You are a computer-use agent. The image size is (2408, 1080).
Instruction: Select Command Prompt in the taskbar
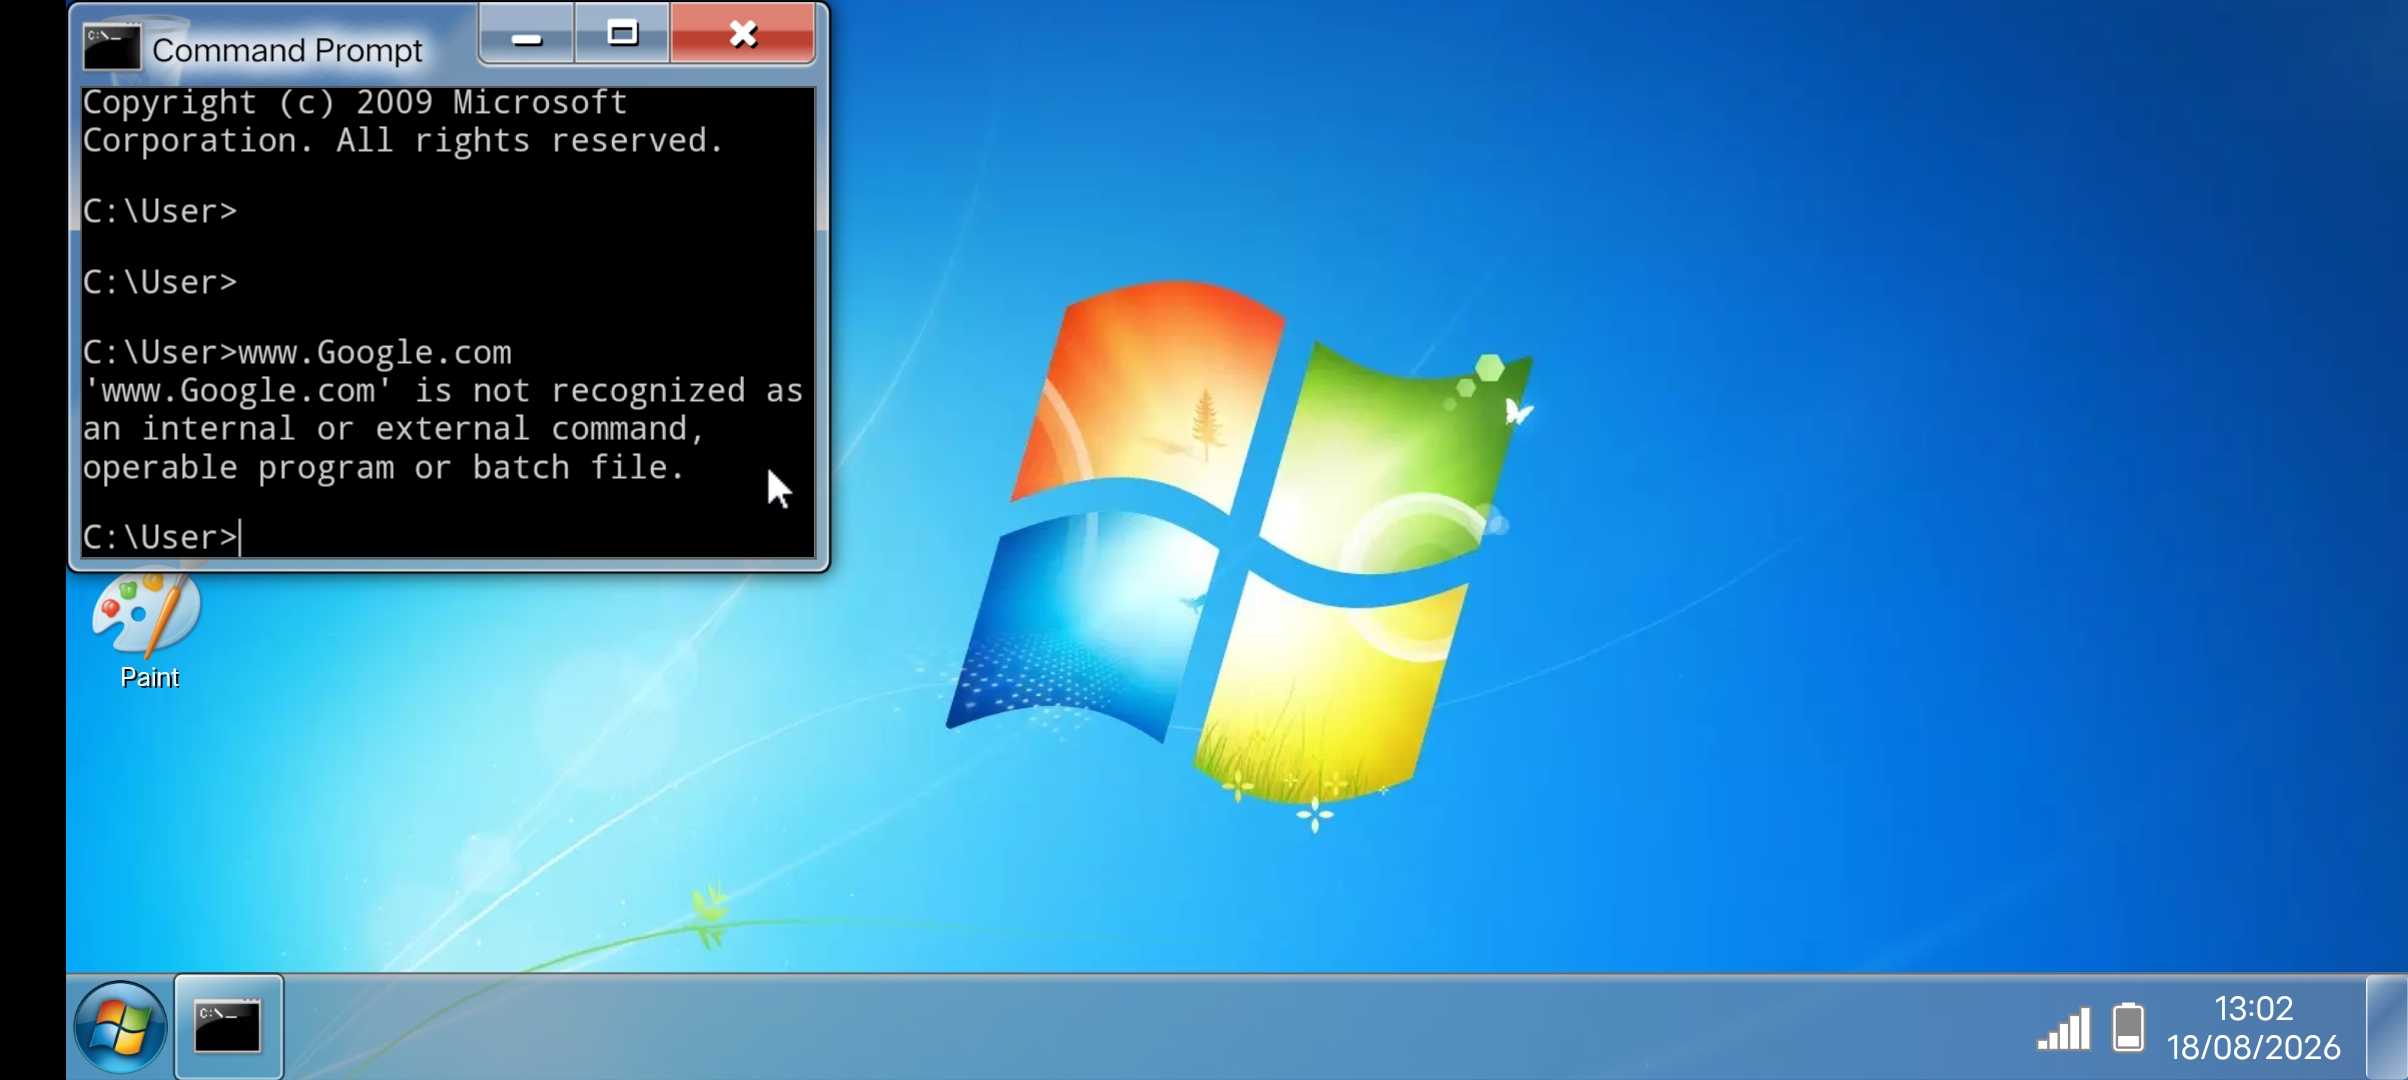click(229, 1027)
